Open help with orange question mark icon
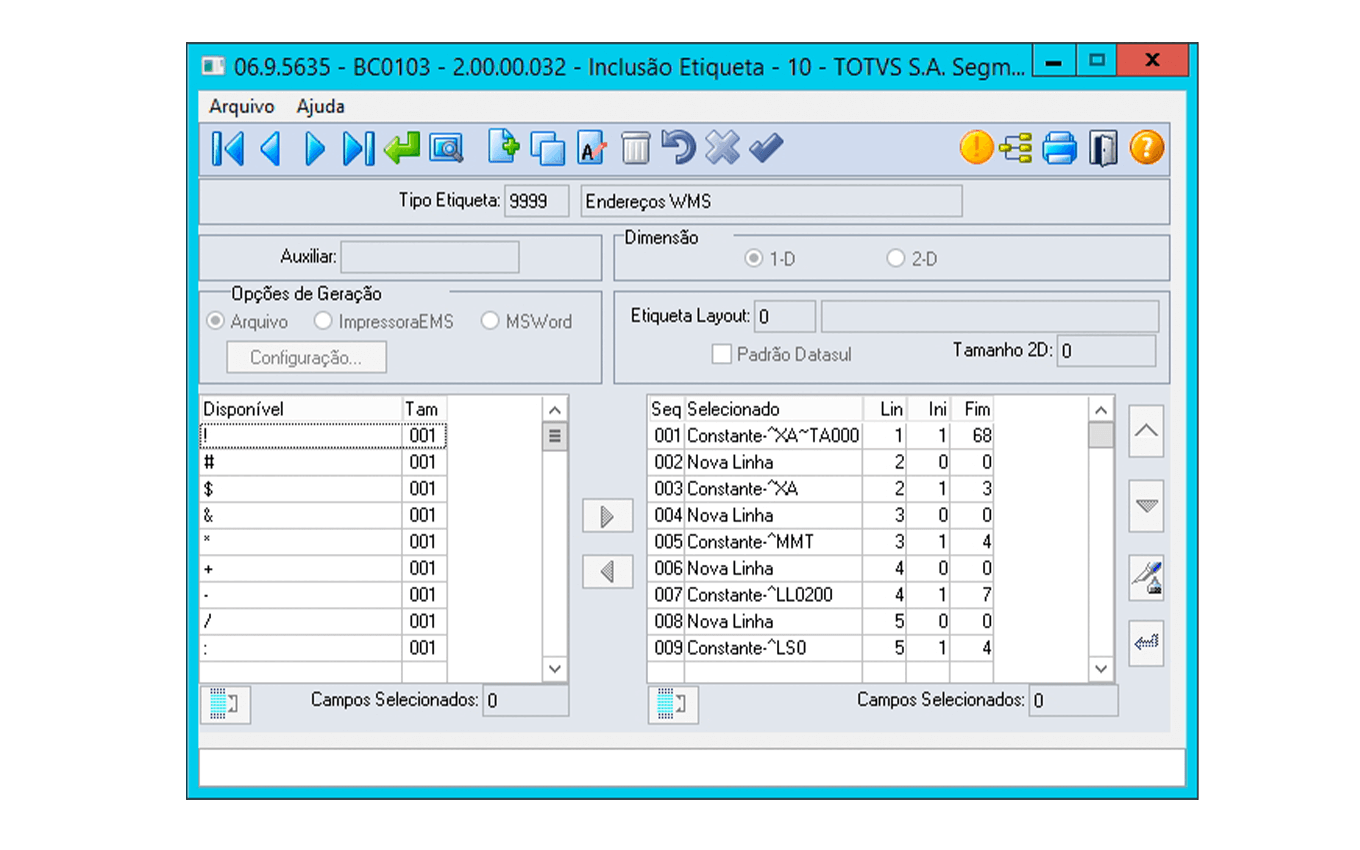Viewport: 1360px width, 850px height. (x=1146, y=149)
